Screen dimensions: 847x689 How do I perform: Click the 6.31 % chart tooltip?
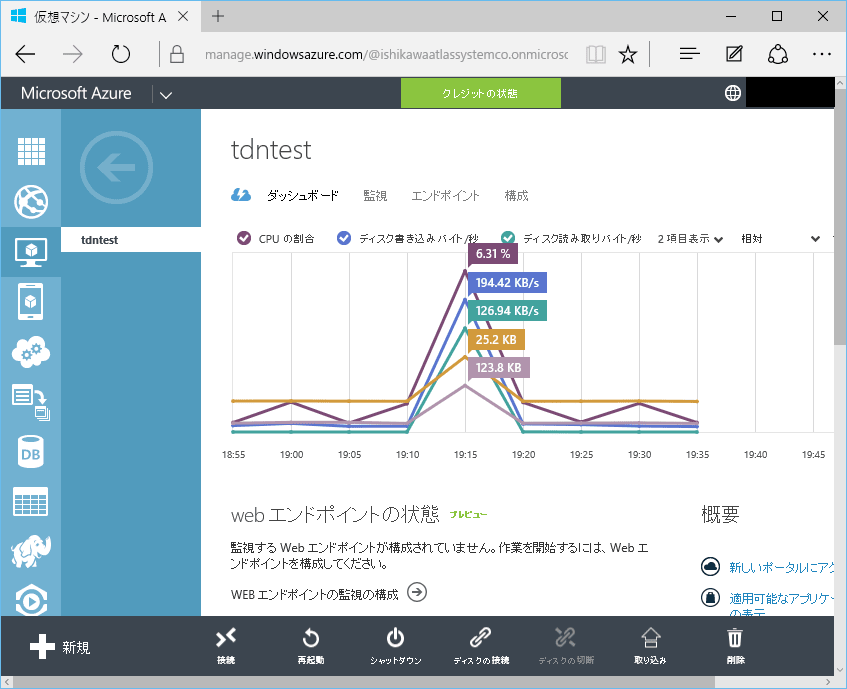493,253
